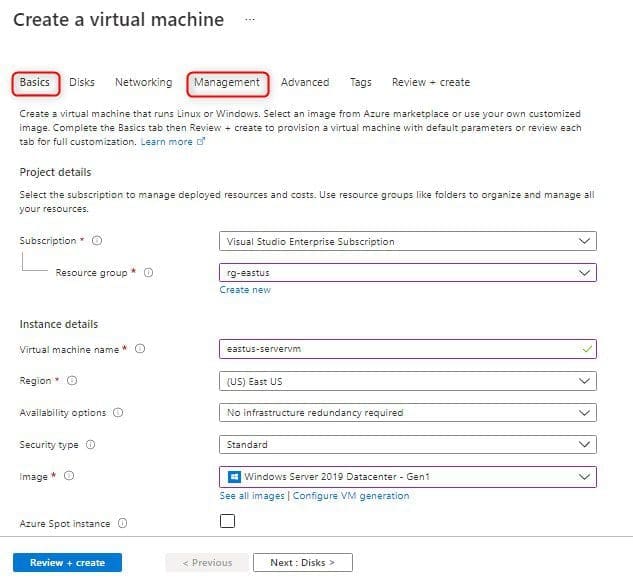This screenshot has width=633, height=583.
Task: Open the ellipsis menu beside the page title
Action: (x=250, y=20)
